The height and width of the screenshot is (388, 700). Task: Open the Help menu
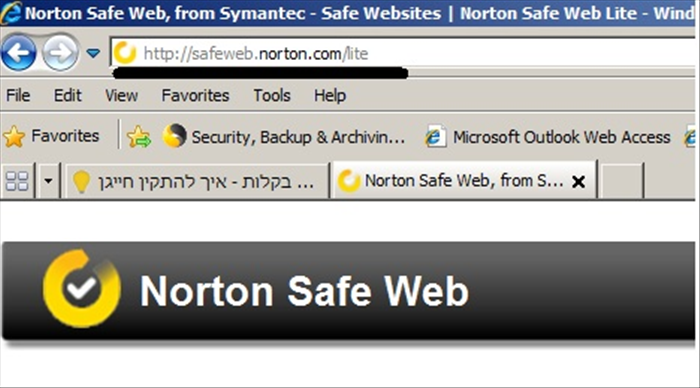(330, 95)
